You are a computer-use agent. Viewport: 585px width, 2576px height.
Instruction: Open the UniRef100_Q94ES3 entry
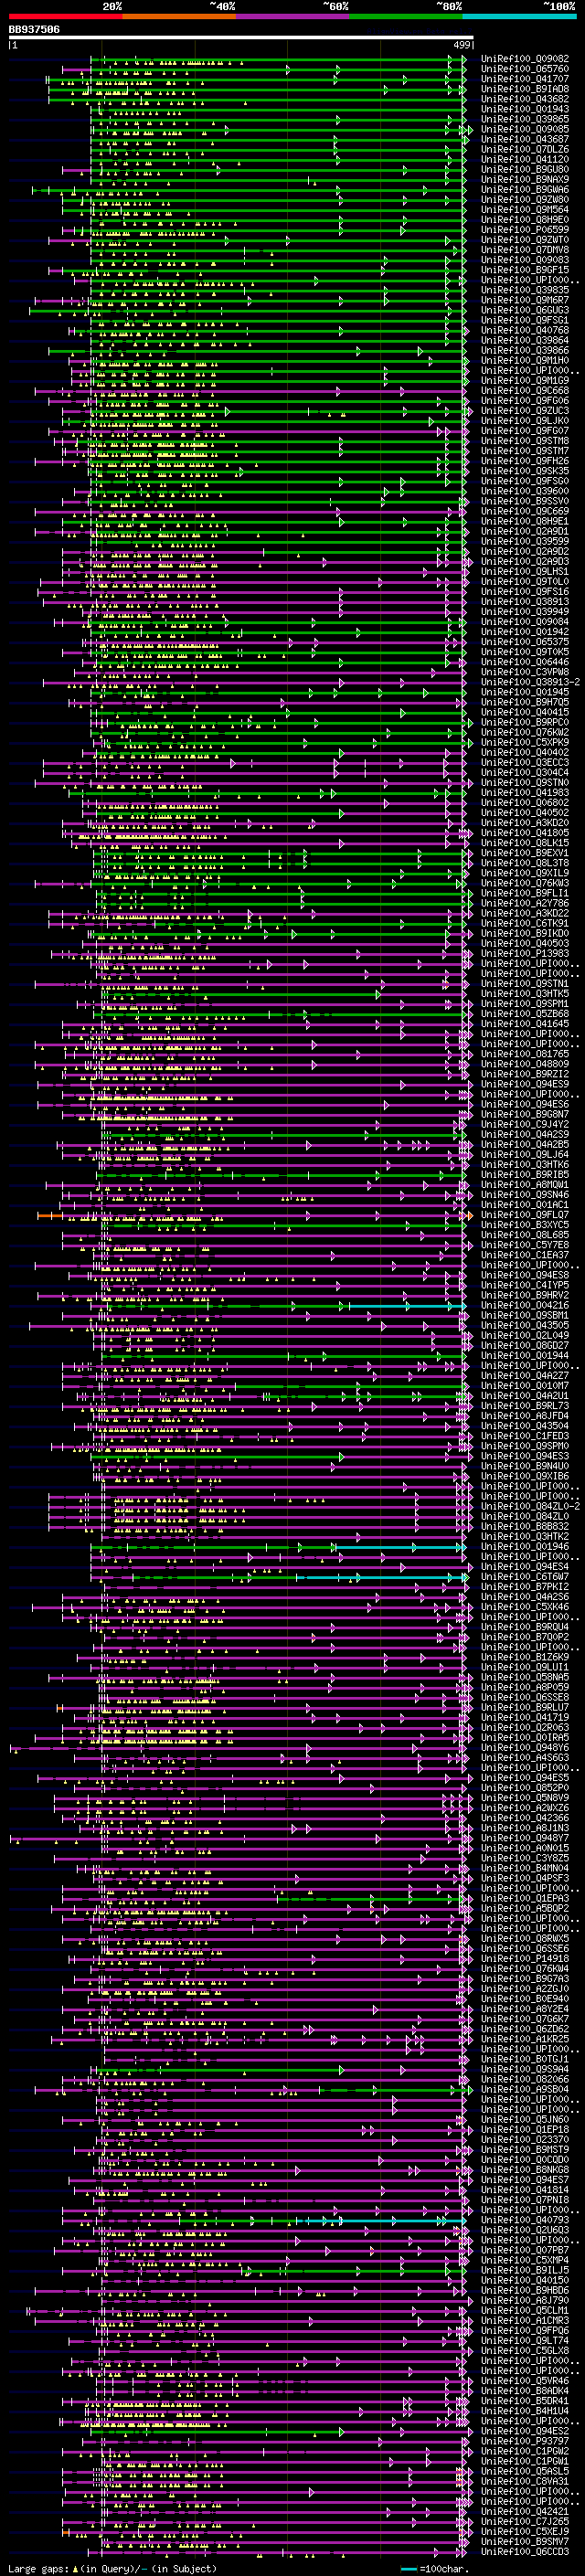click(525, 1456)
